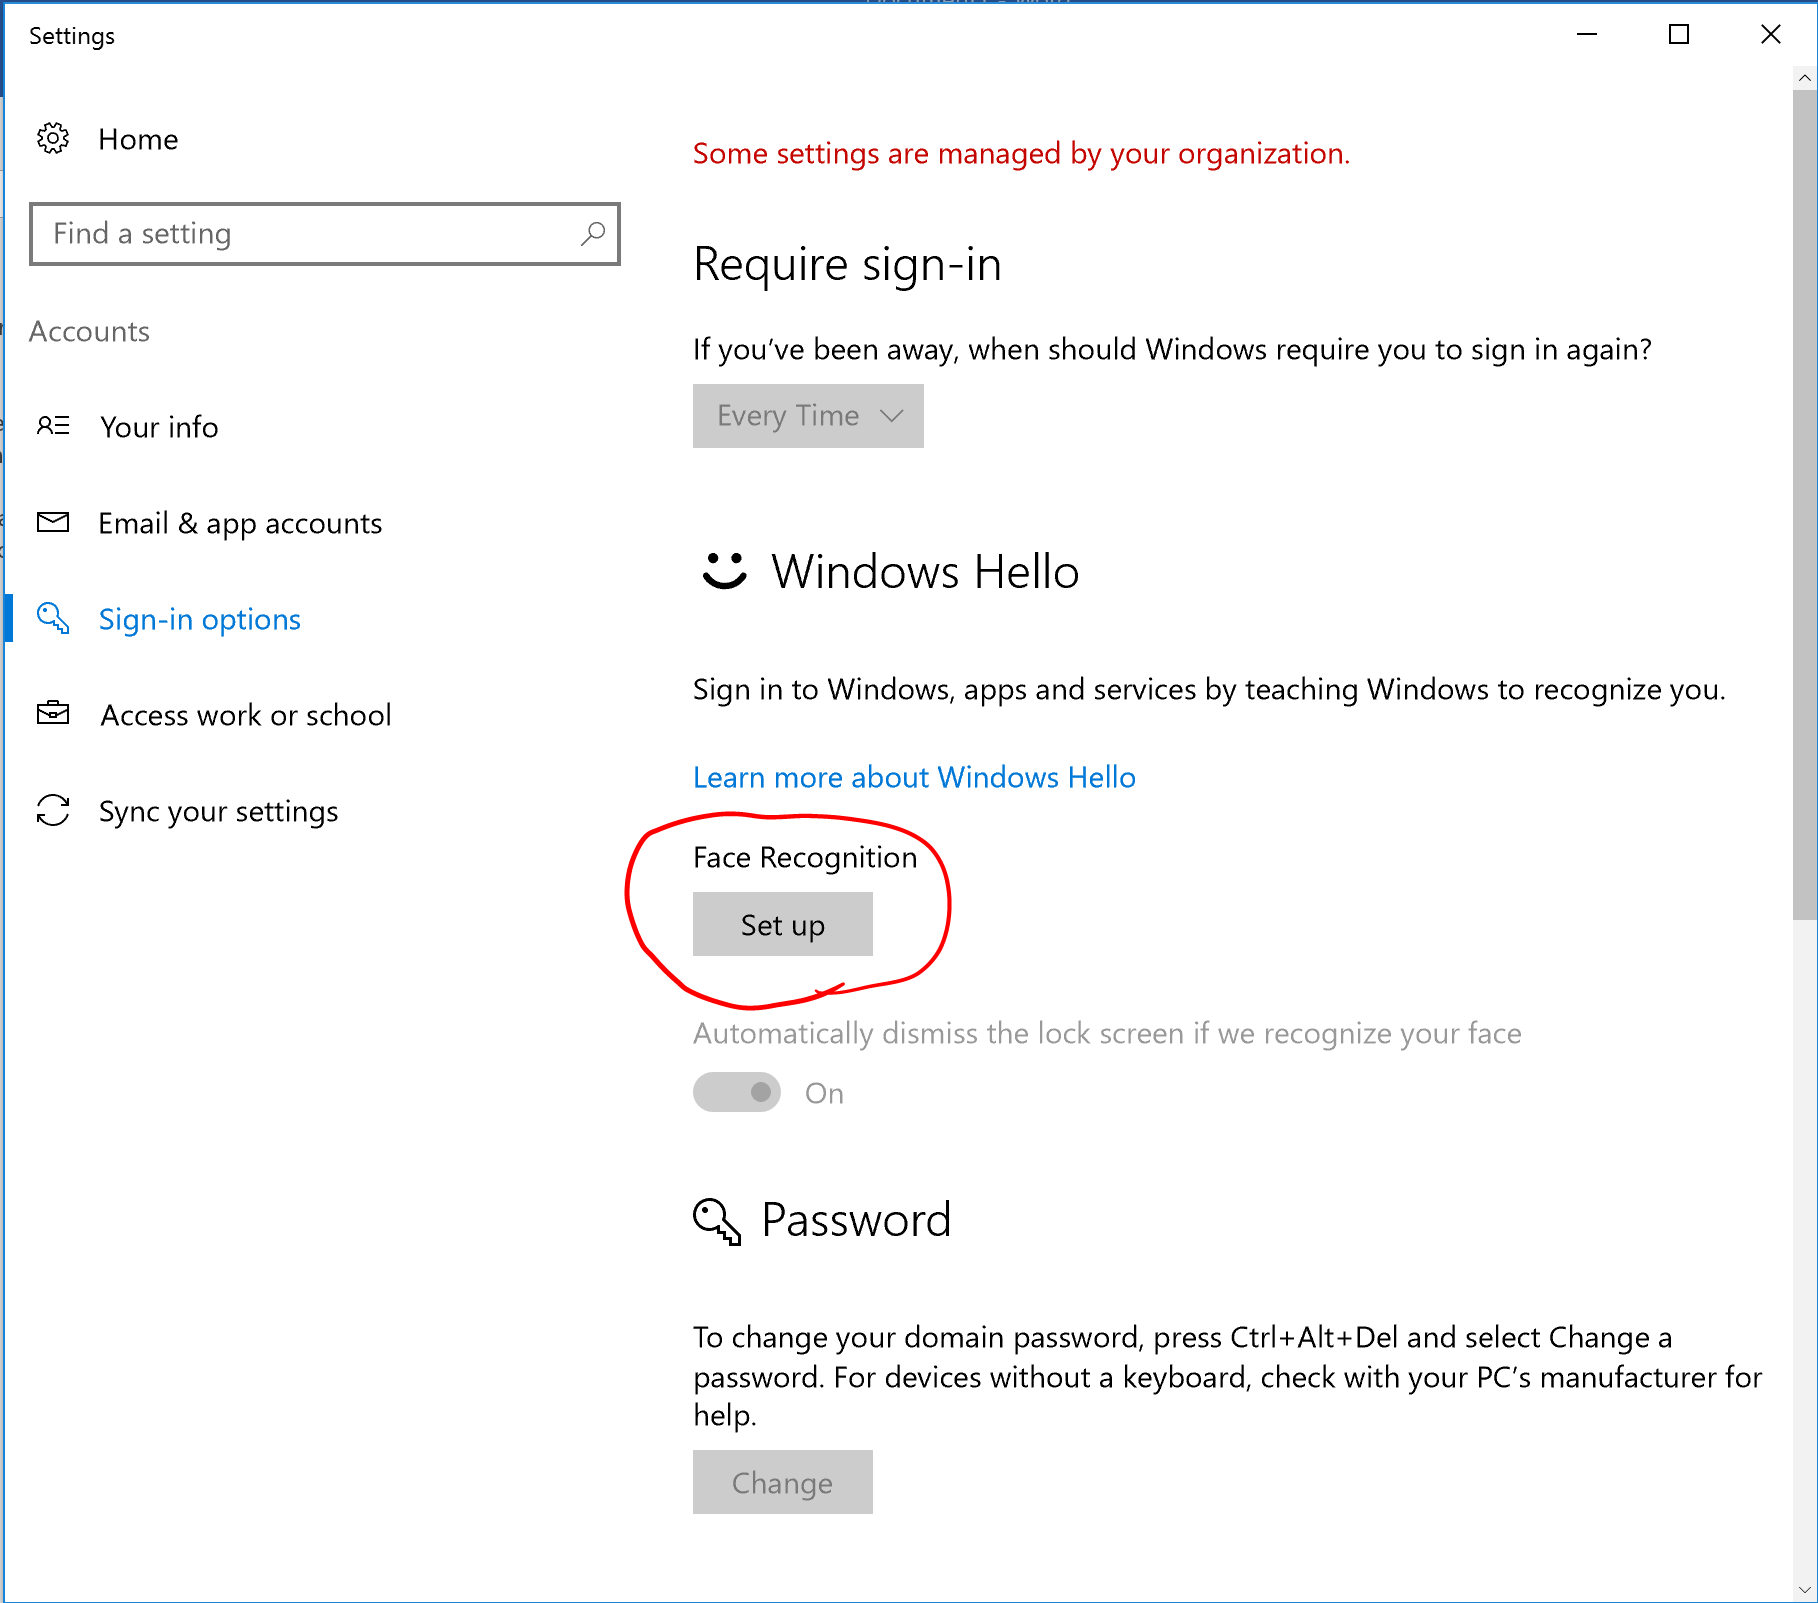Click the Settings window title
Viewport: 1818px width, 1603px height.
click(x=72, y=36)
